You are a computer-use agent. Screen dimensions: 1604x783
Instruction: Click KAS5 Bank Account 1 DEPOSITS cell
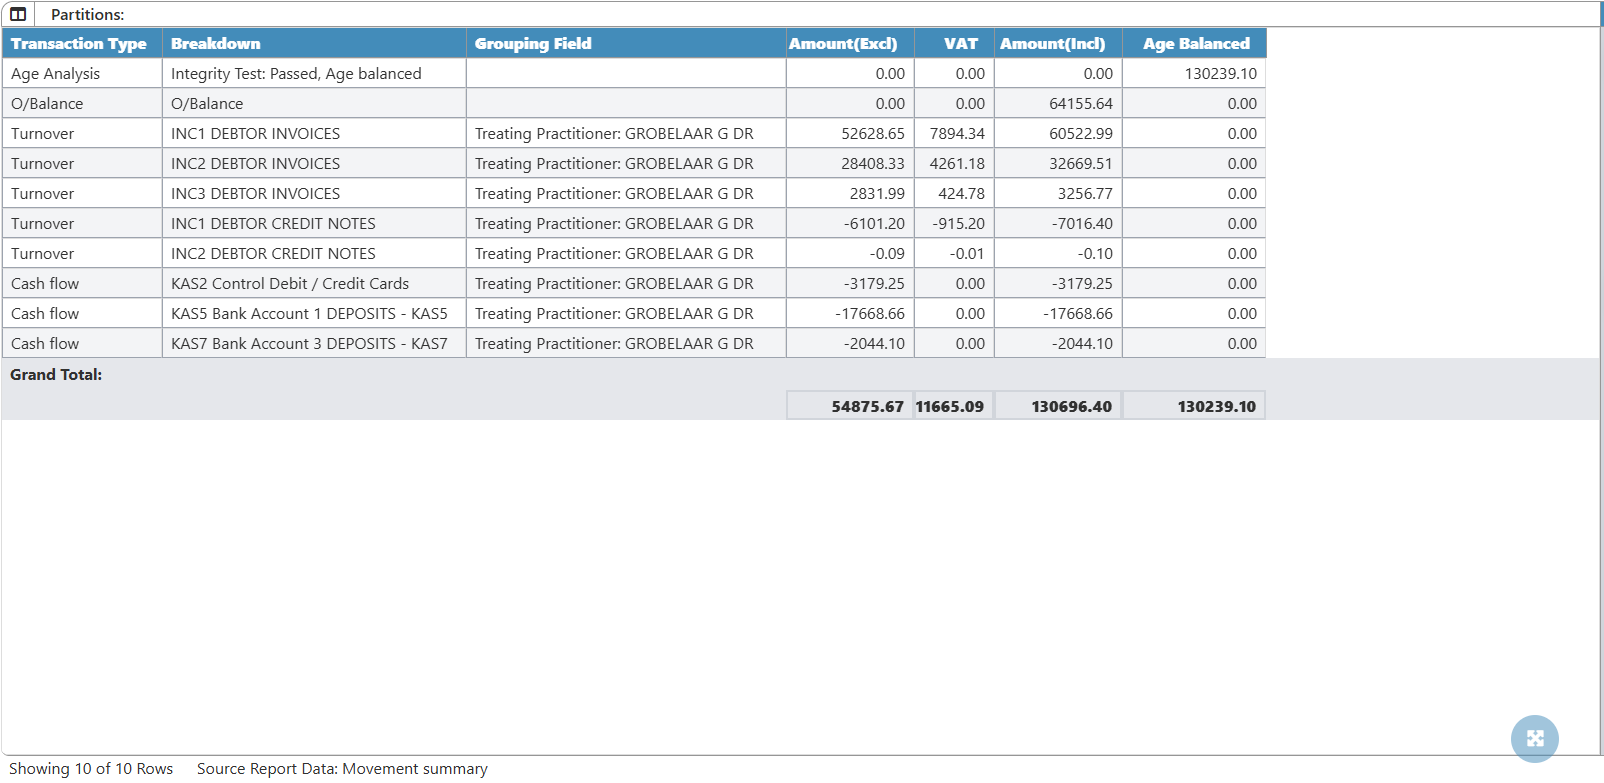pos(309,314)
